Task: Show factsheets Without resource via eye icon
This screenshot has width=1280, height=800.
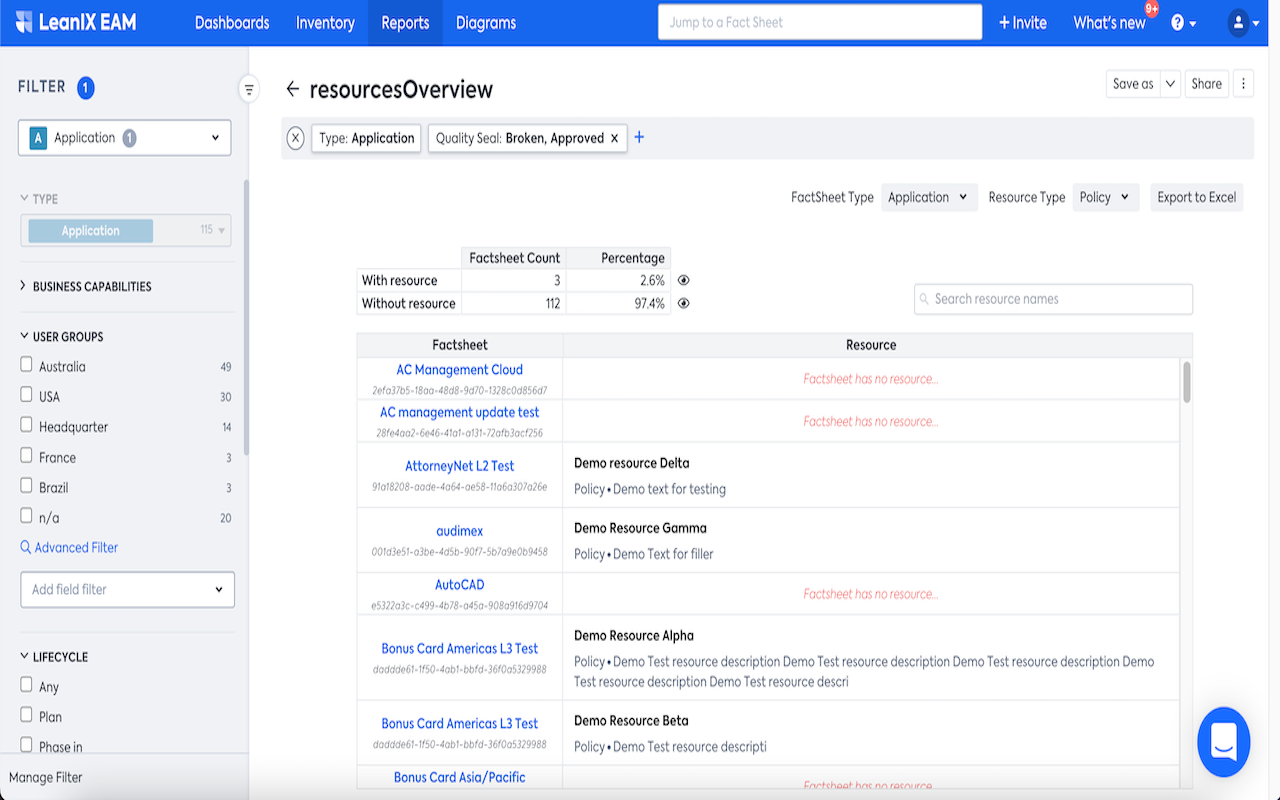Action: click(684, 304)
